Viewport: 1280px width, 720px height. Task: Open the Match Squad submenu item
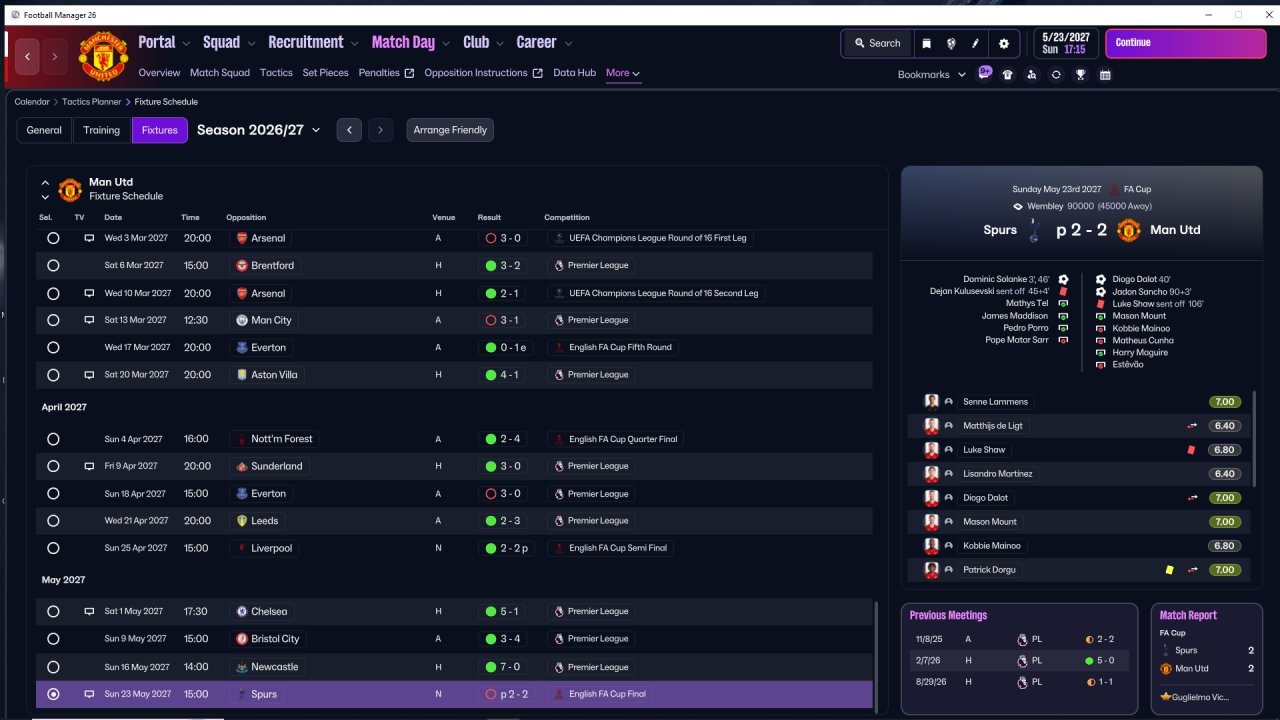tap(220, 73)
